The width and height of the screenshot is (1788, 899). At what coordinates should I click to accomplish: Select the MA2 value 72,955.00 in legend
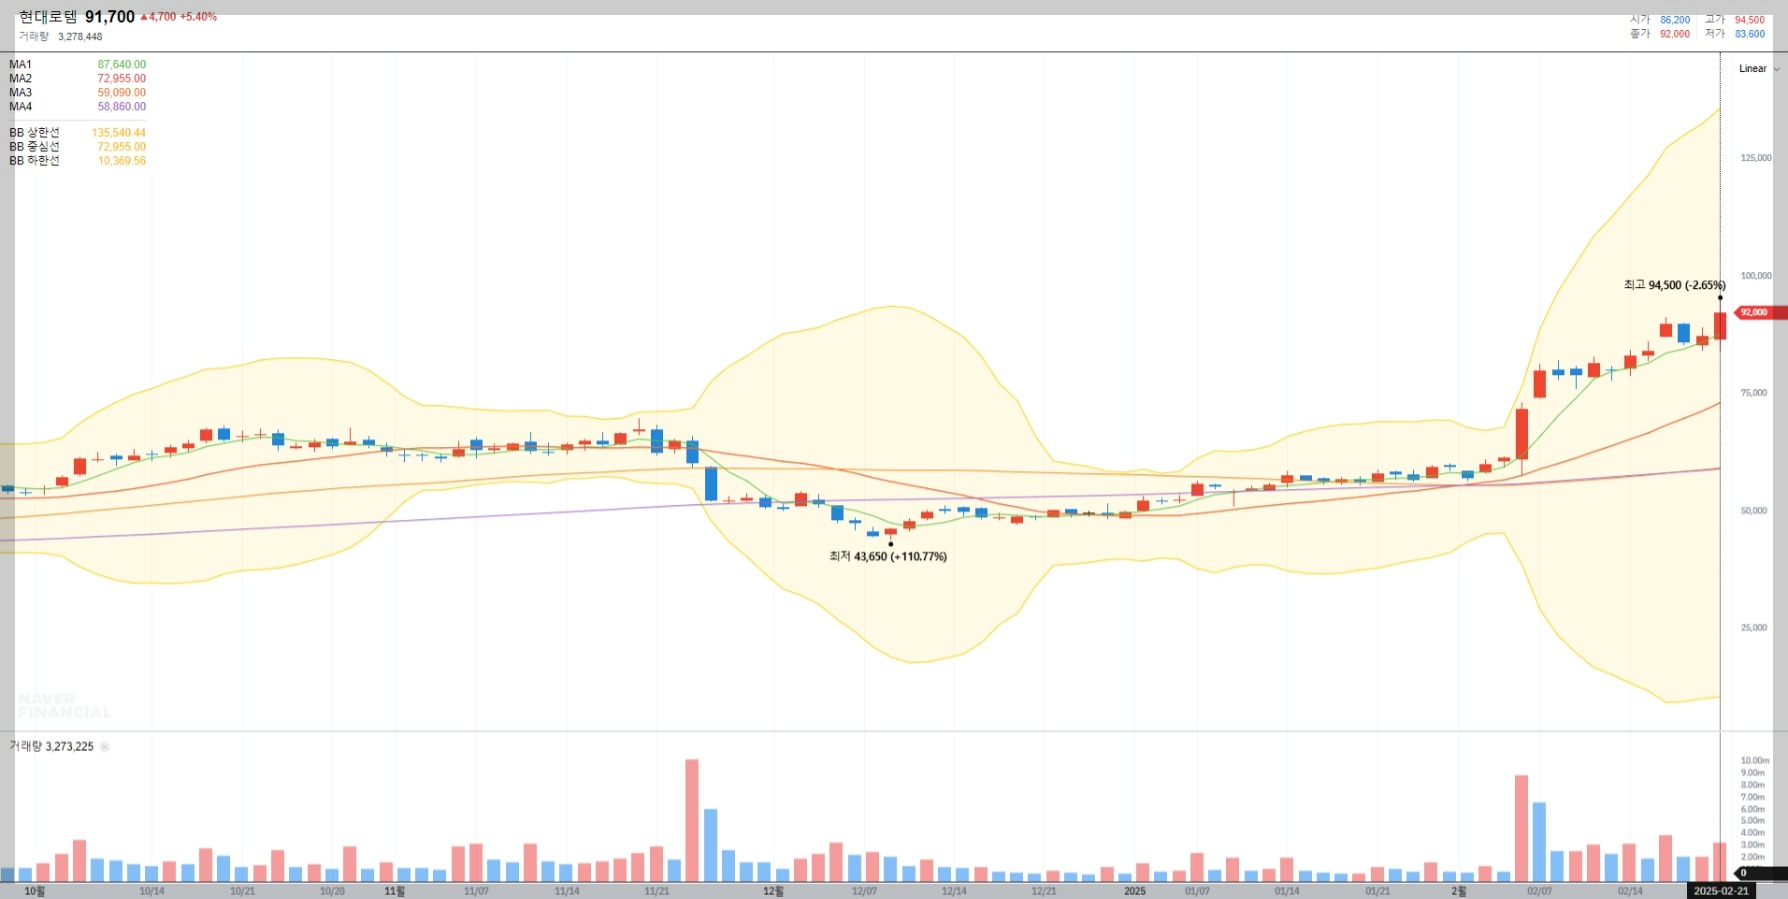pyautogui.click(x=121, y=79)
